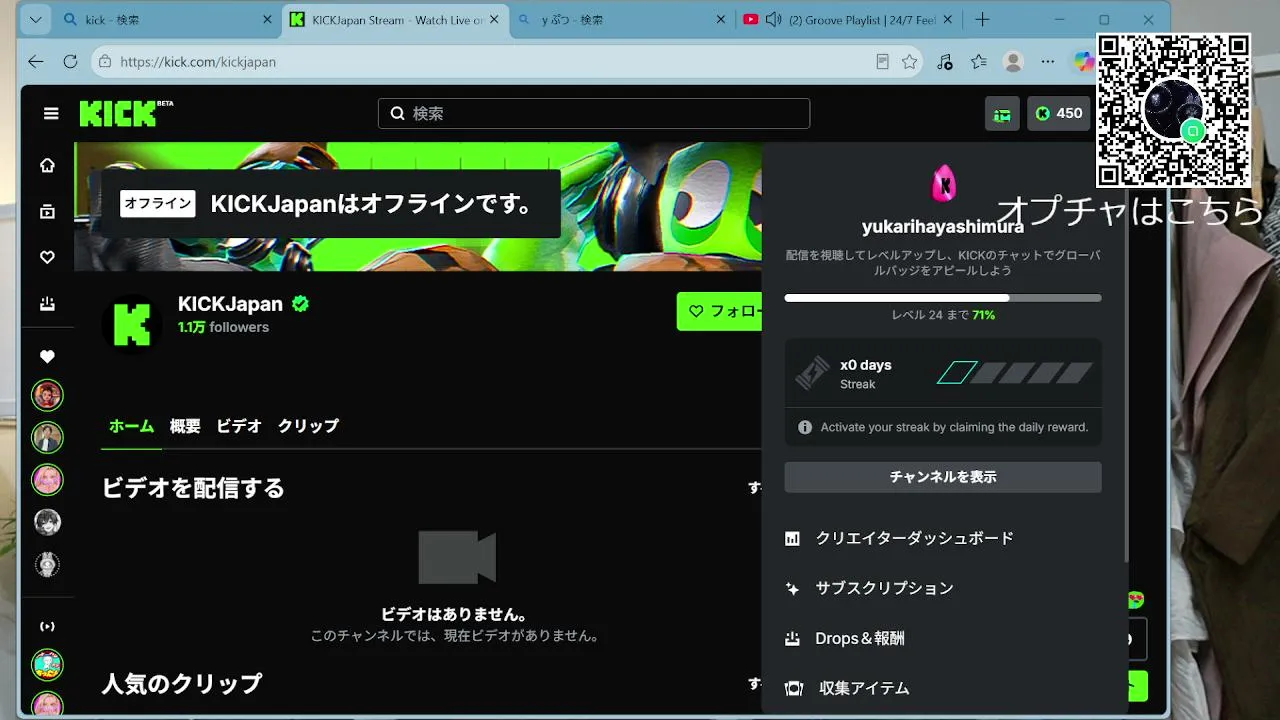Open the Browse icon under Home
Screen dimensions: 1280x720
(47, 211)
